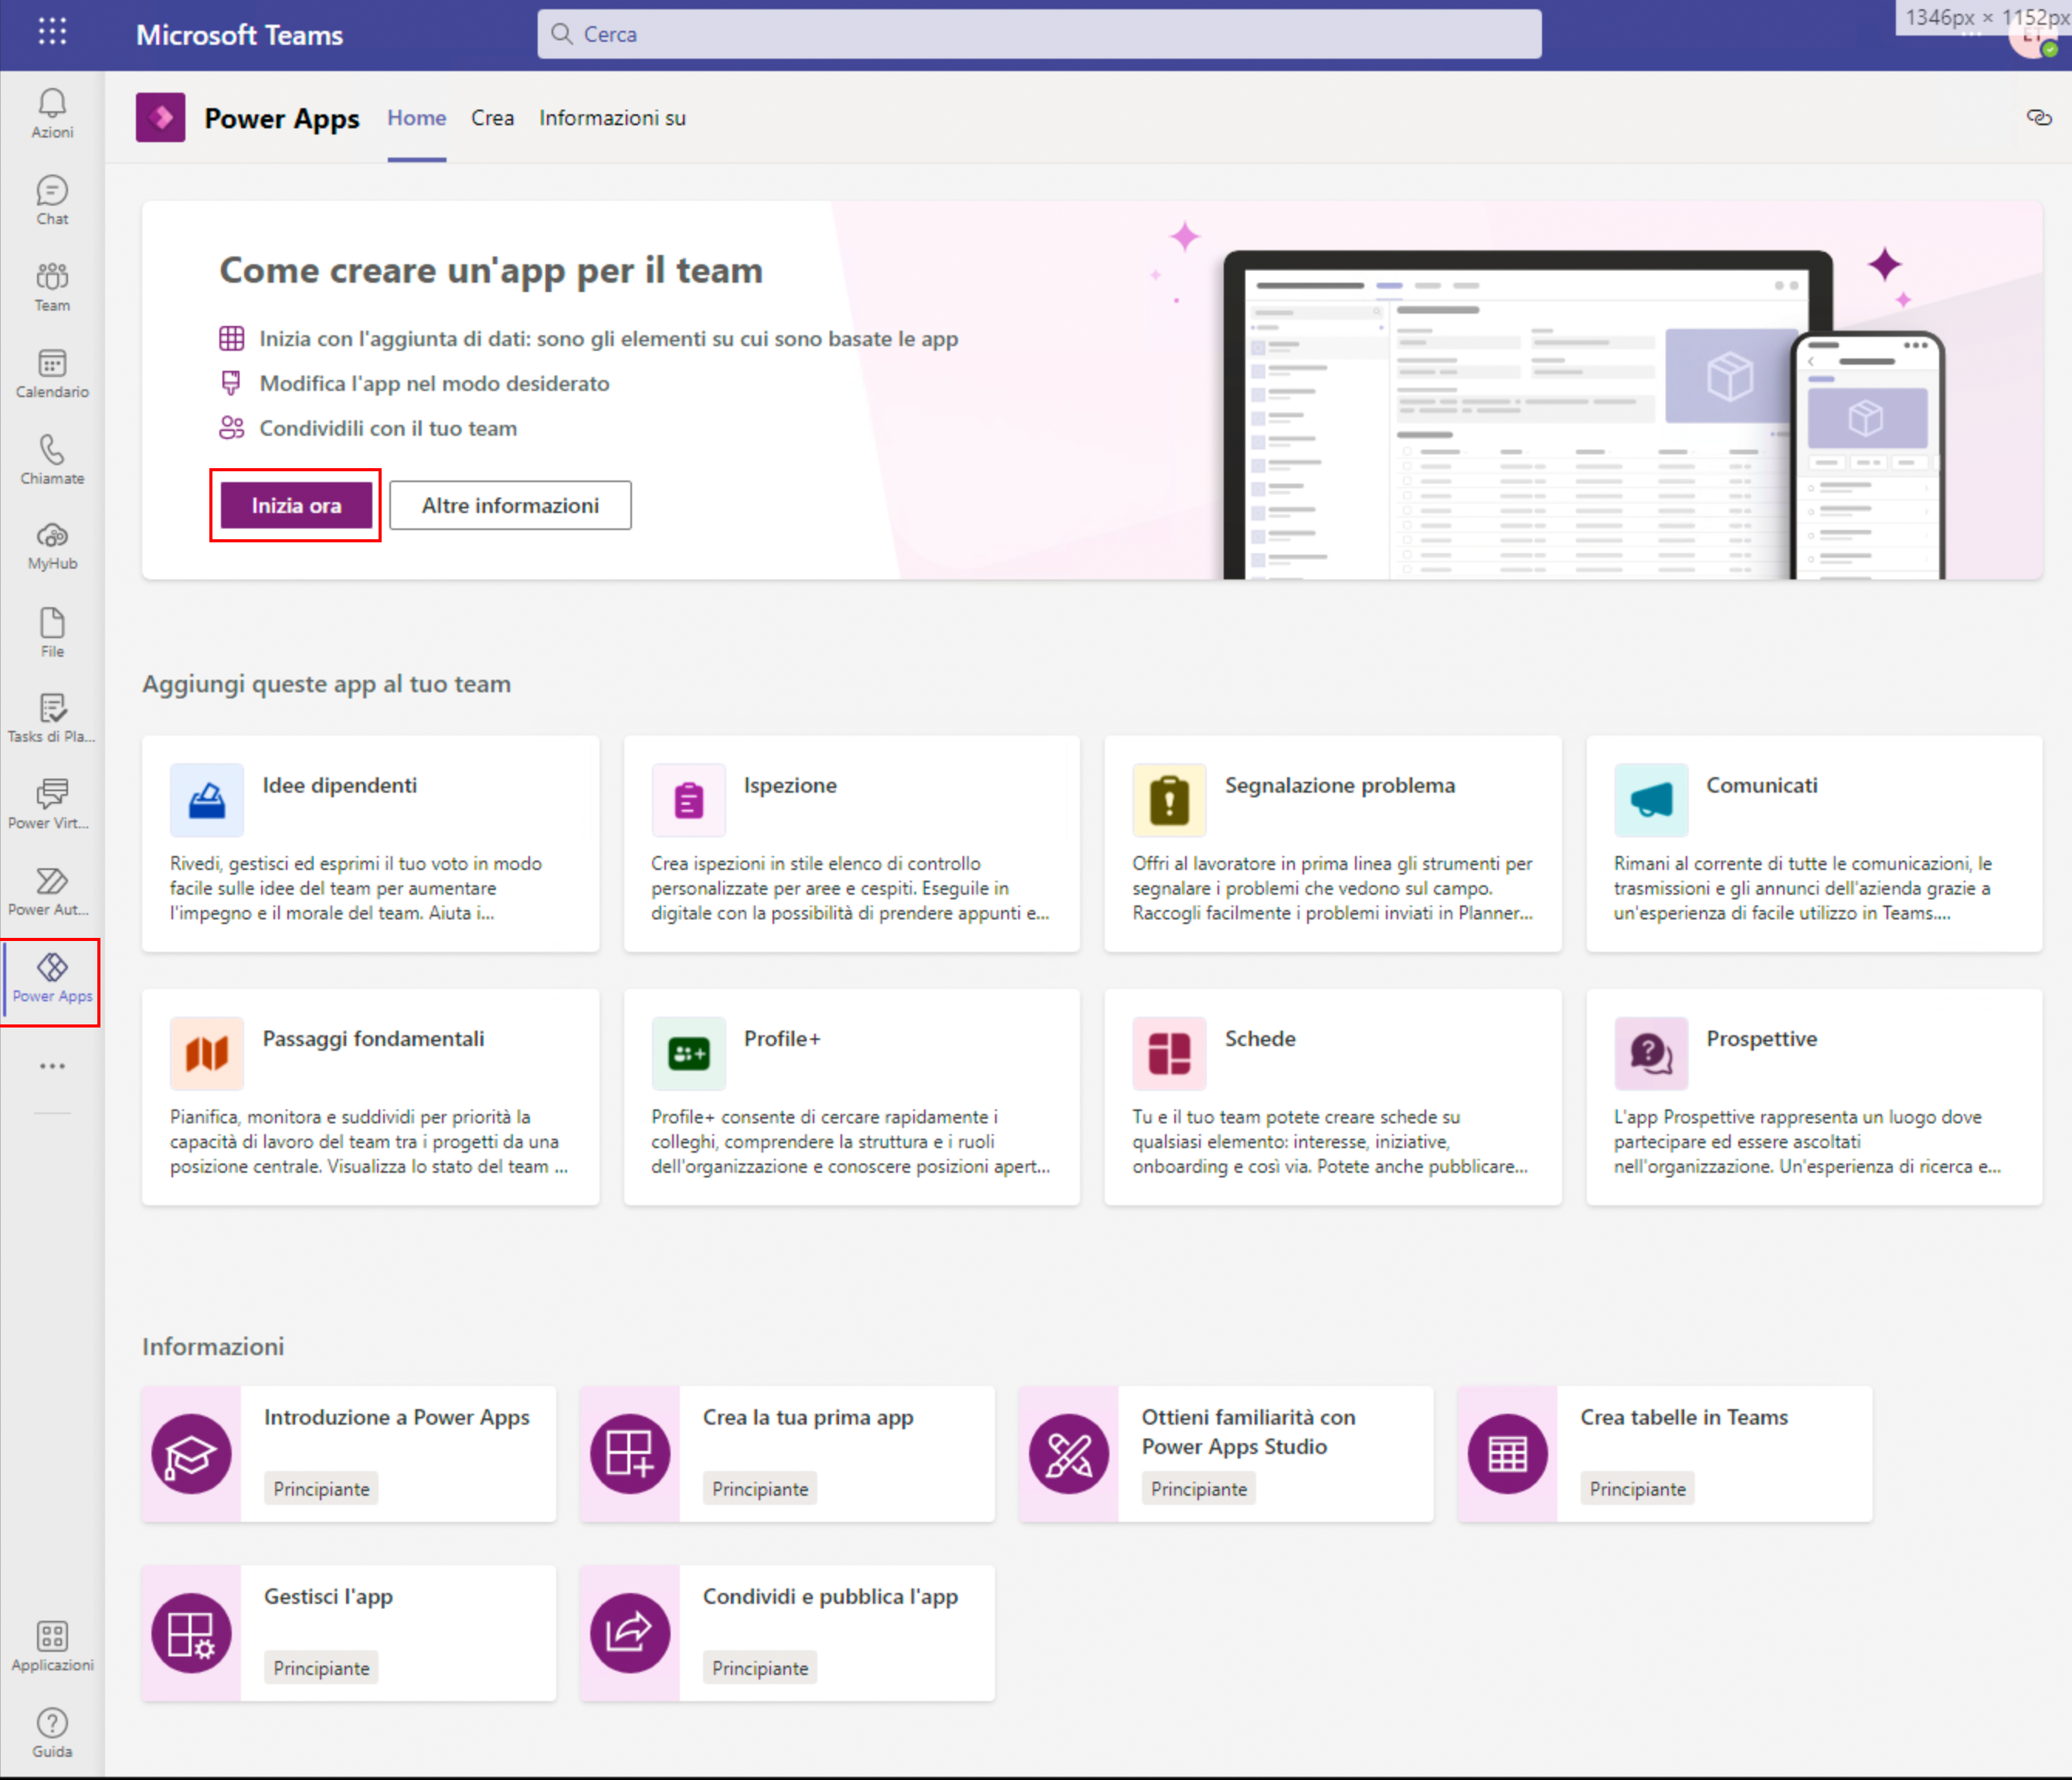
Task: Click Principiante tag under Crea tabelle in Teams
Action: click(1637, 1489)
